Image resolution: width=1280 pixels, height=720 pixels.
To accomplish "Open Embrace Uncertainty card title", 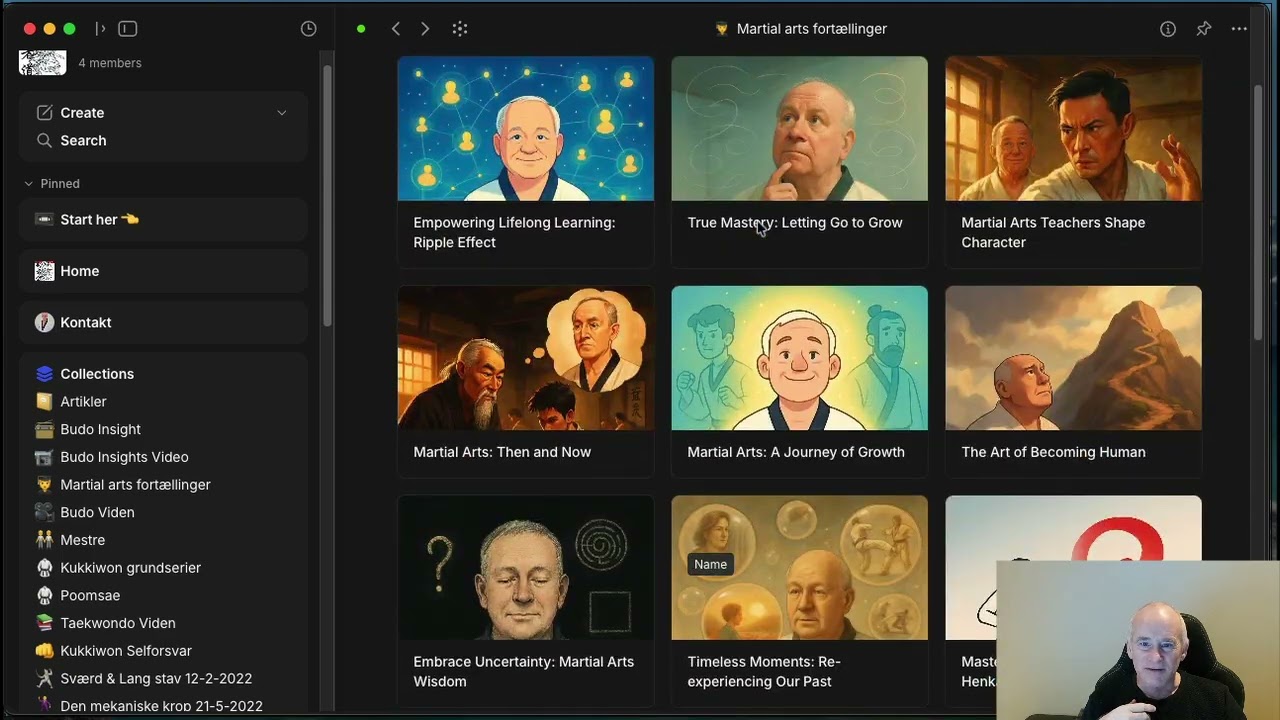I will pyautogui.click(x=524, y=672).
